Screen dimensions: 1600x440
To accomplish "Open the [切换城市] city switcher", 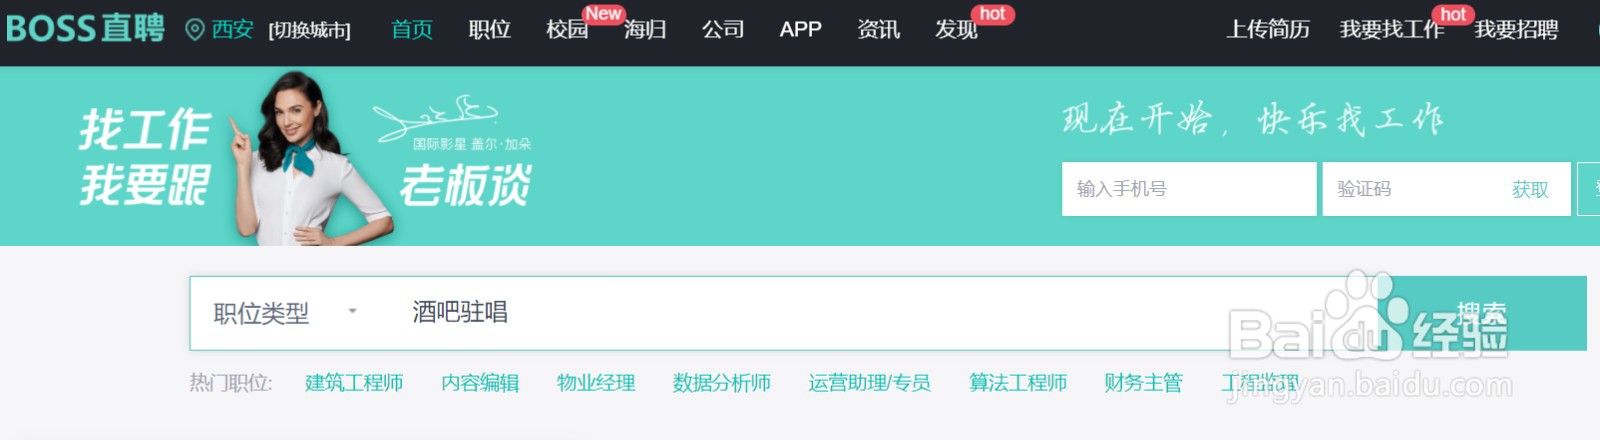I will [309, 31].
